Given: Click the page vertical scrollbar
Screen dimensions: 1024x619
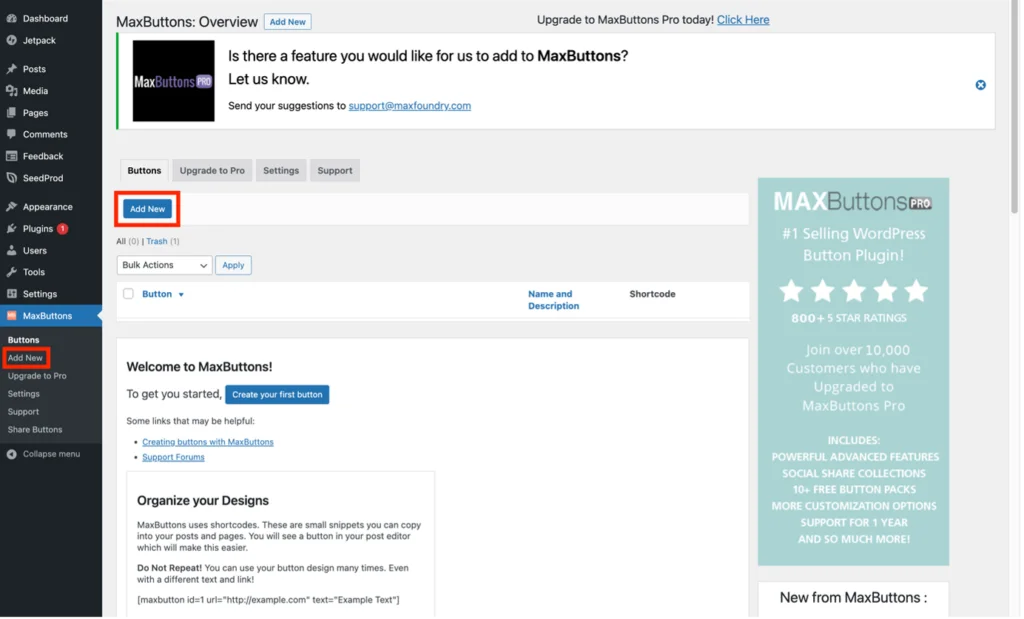Looking at the screenshot, I should tap(1014, 108).
